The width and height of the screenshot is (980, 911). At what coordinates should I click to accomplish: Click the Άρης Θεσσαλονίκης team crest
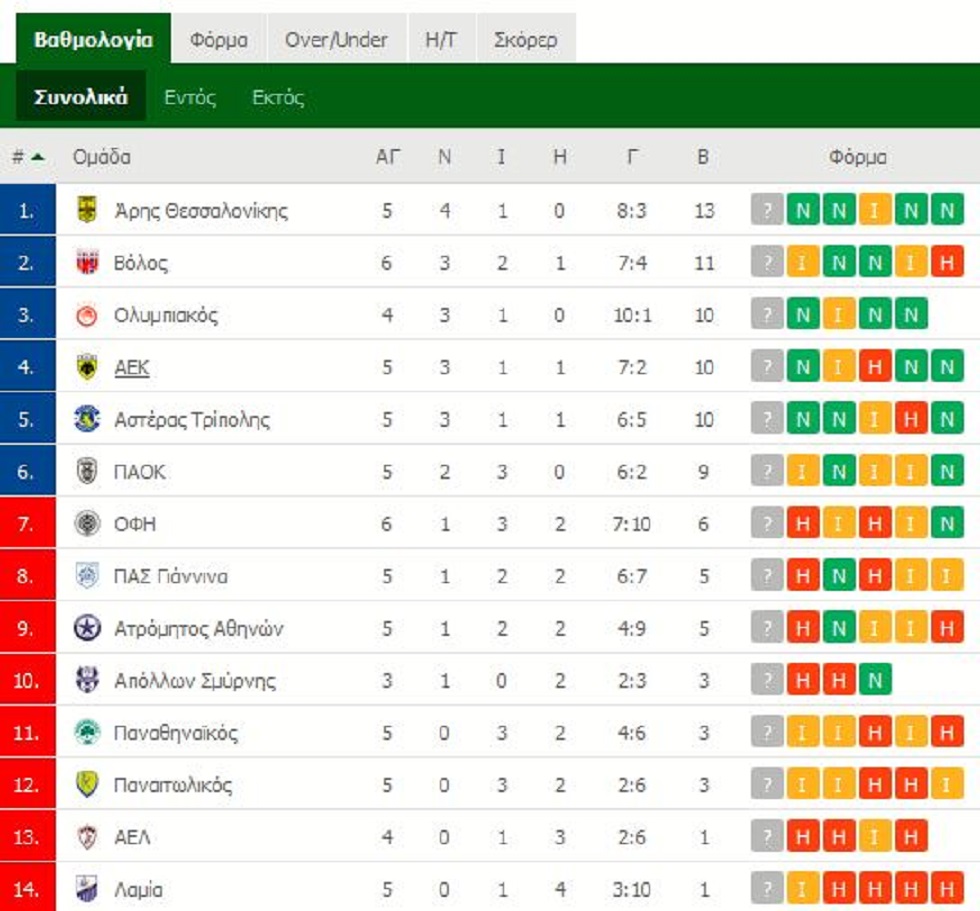click(87, 209)
